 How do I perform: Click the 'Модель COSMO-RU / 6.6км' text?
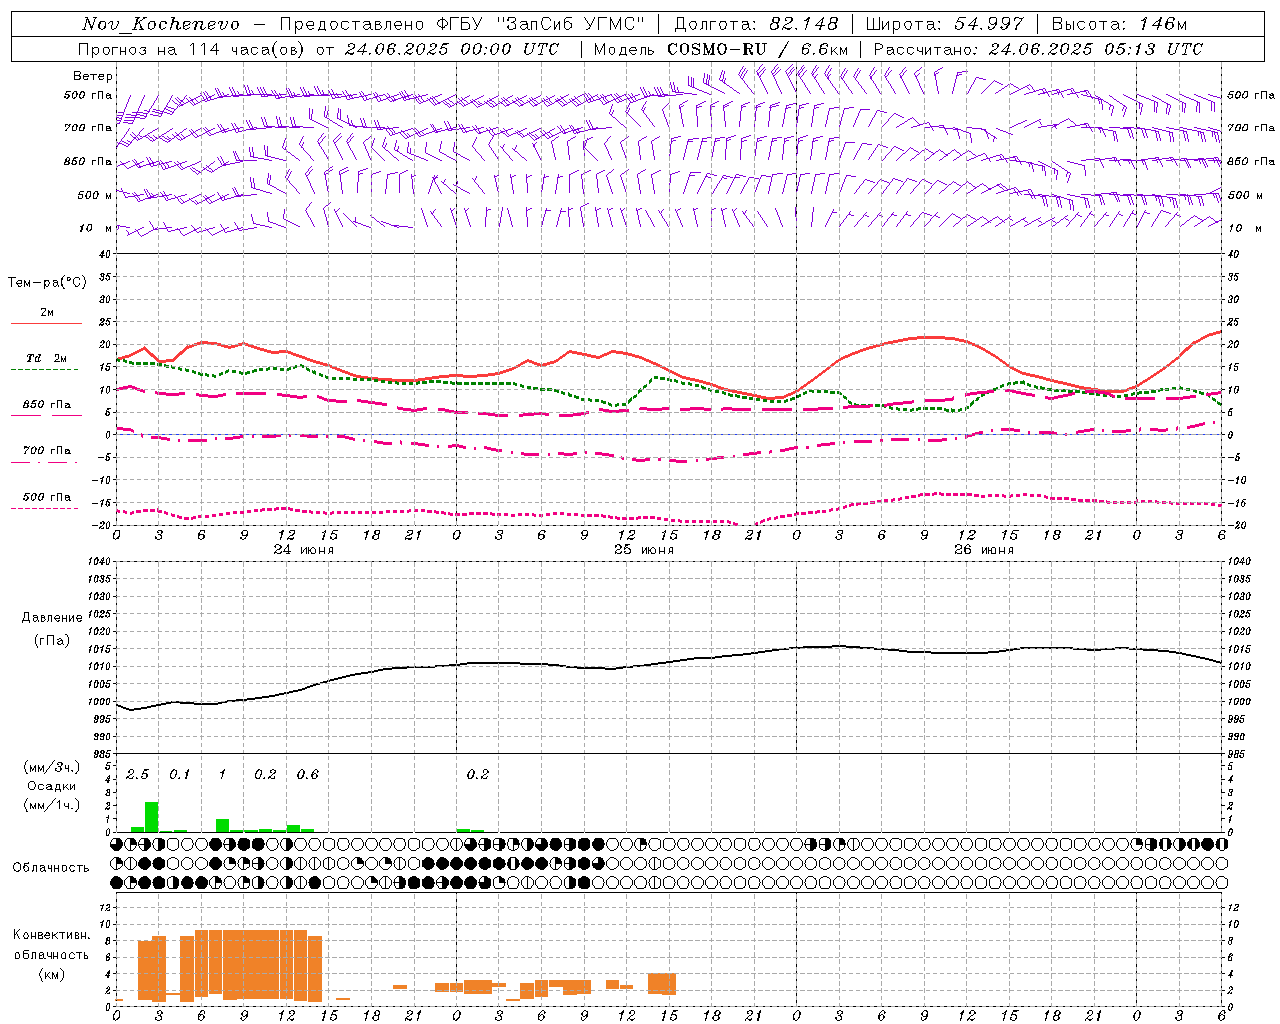(721, 49)
